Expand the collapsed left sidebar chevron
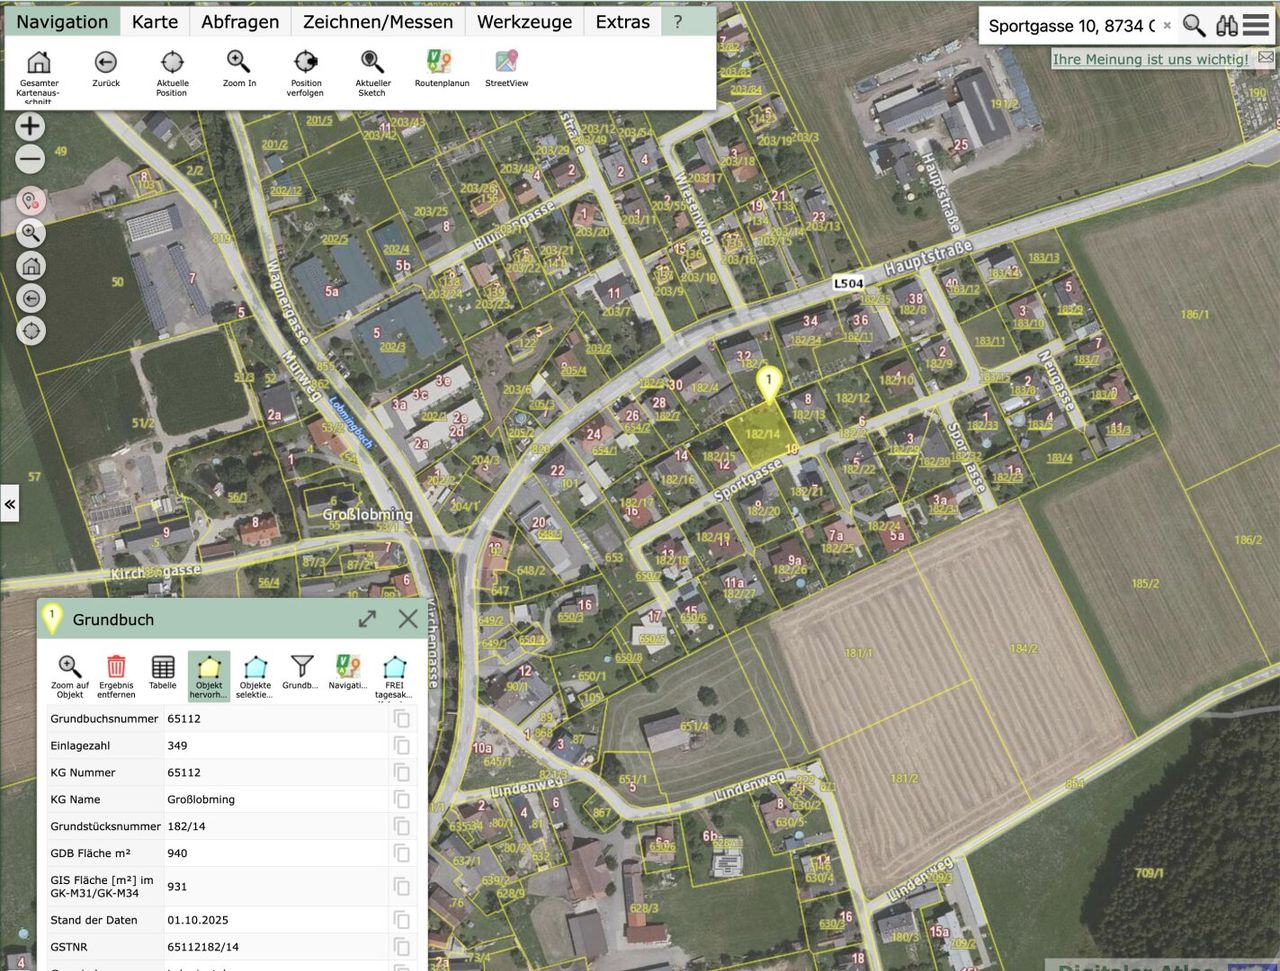The image size is (1280, 971). coord(10,504)
